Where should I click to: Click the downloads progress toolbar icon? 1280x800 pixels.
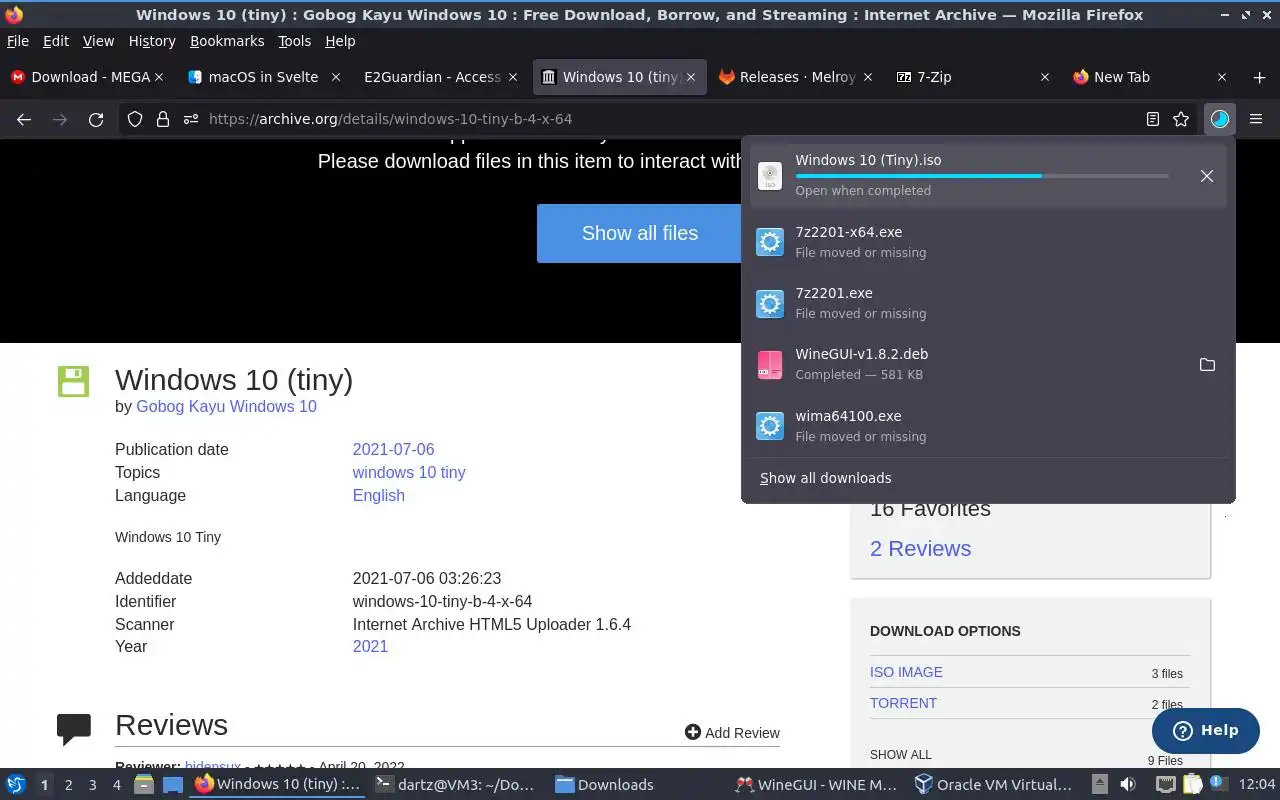click(x=1220, y=119)
